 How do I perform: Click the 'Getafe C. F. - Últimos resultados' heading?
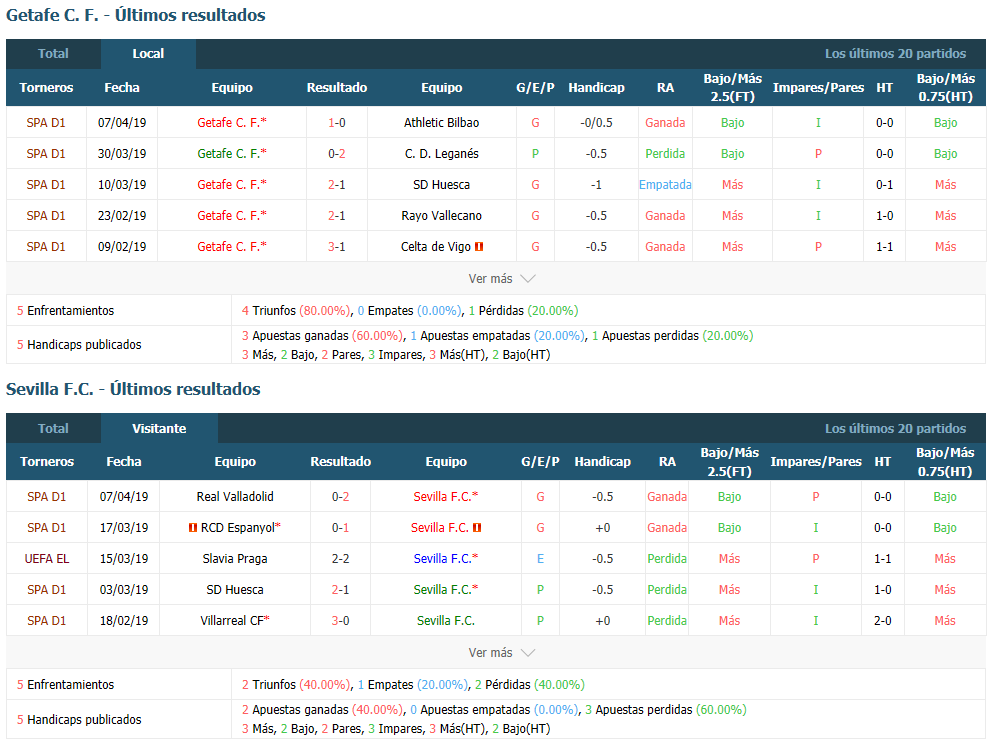click(136, 15)
